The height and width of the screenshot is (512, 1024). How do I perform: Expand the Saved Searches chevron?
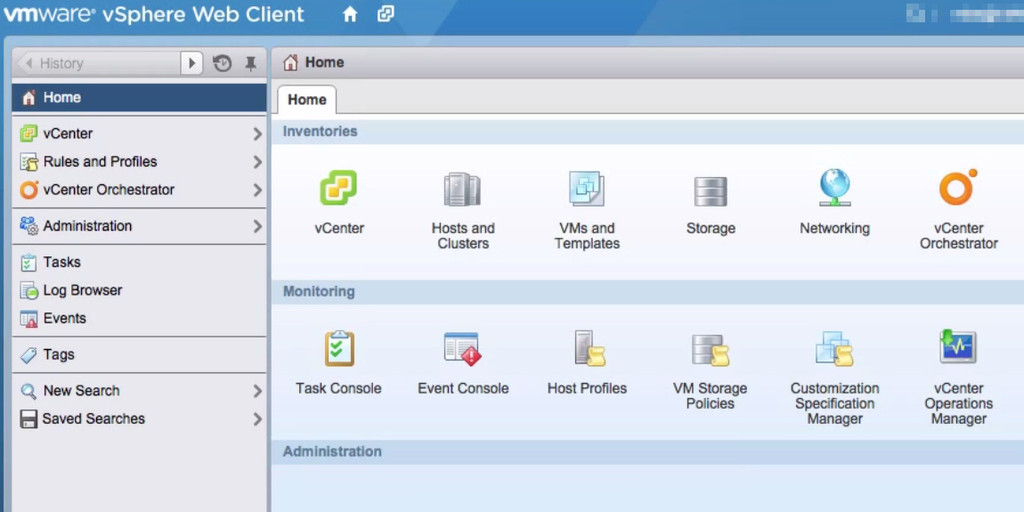coord(257,419)
